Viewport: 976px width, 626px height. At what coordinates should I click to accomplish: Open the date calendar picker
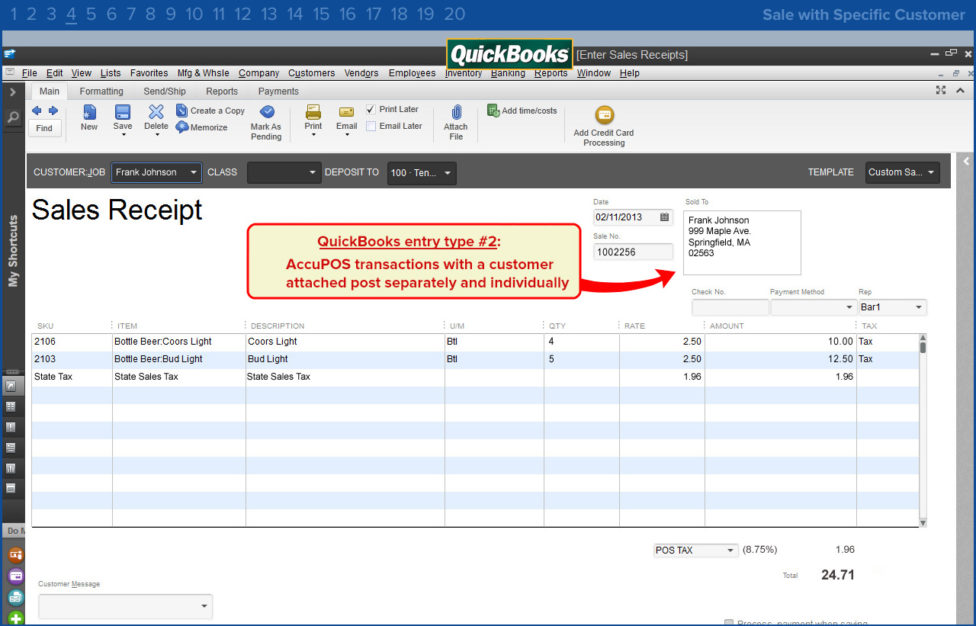(664, 217)
